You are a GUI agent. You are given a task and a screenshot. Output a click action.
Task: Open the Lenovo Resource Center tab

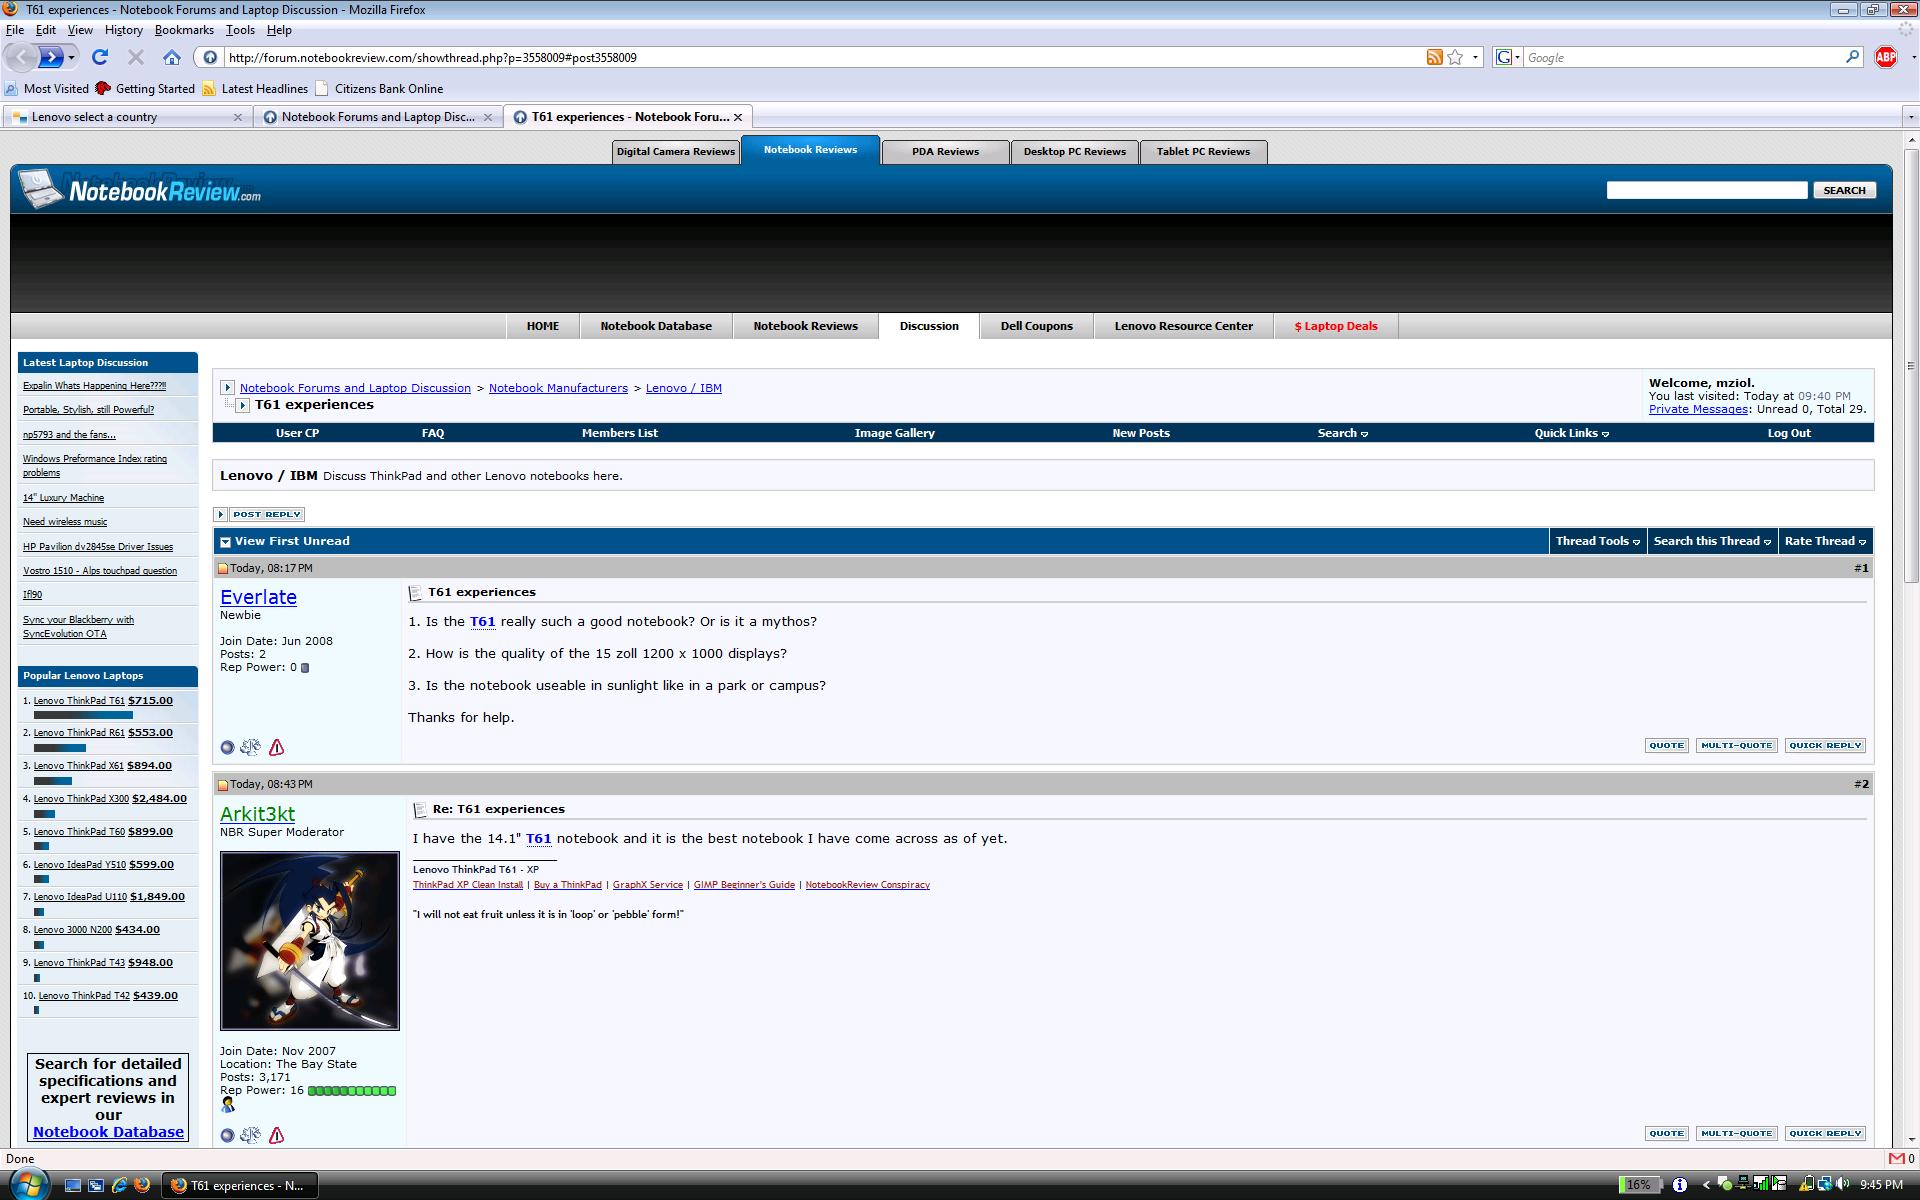click(x=1183, y=326)
